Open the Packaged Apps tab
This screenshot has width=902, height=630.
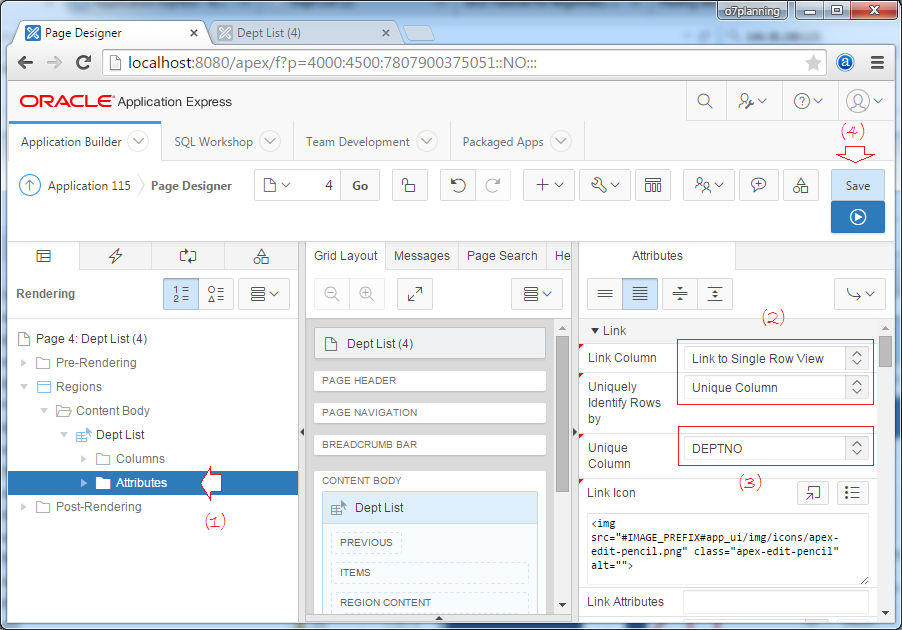tap(503, 142)
